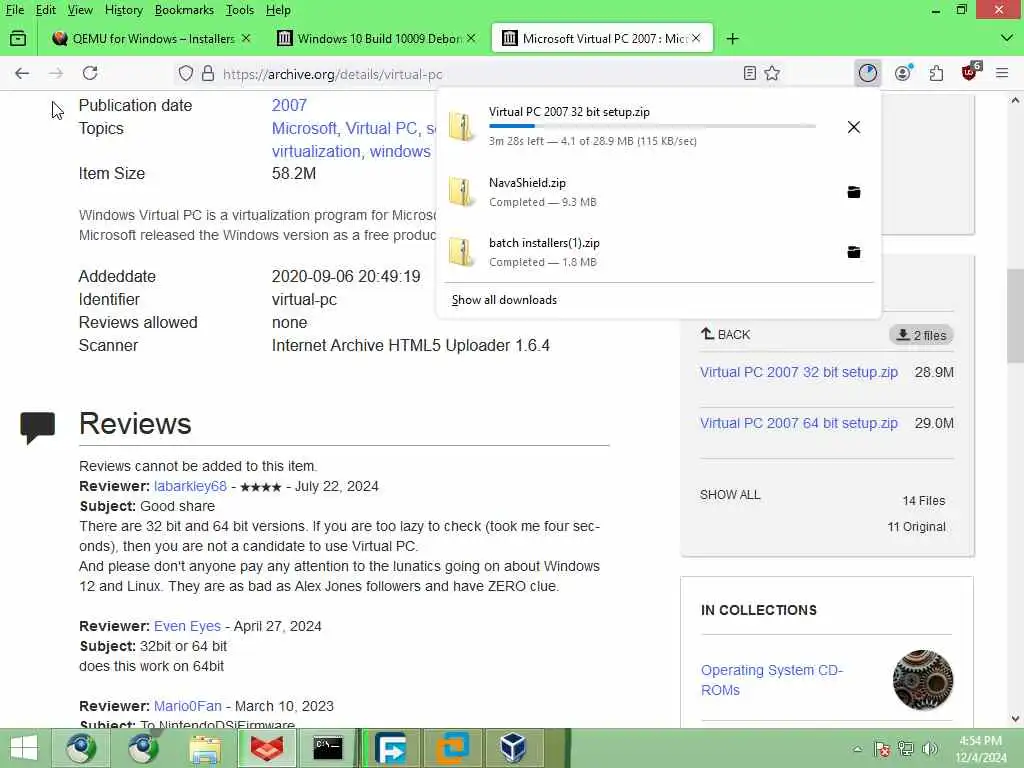This screenshot has height=768, width=1024.
Task: Open the History menu
Action: tap(123, 10)
